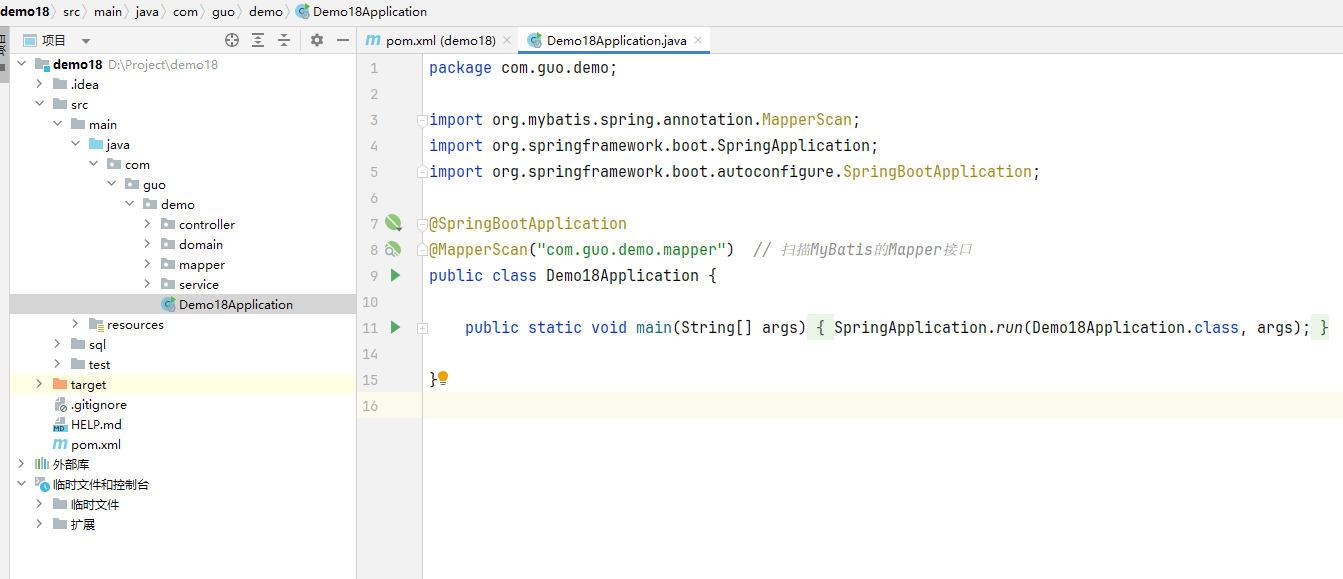Click the collapse all icon in project panel
The image size is (1343, 579).
(284, 40)
